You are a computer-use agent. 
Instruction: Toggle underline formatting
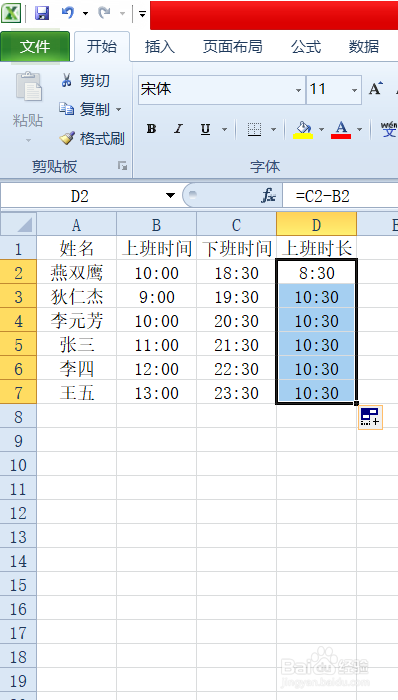pyautogui.click(x=205, y=129)
